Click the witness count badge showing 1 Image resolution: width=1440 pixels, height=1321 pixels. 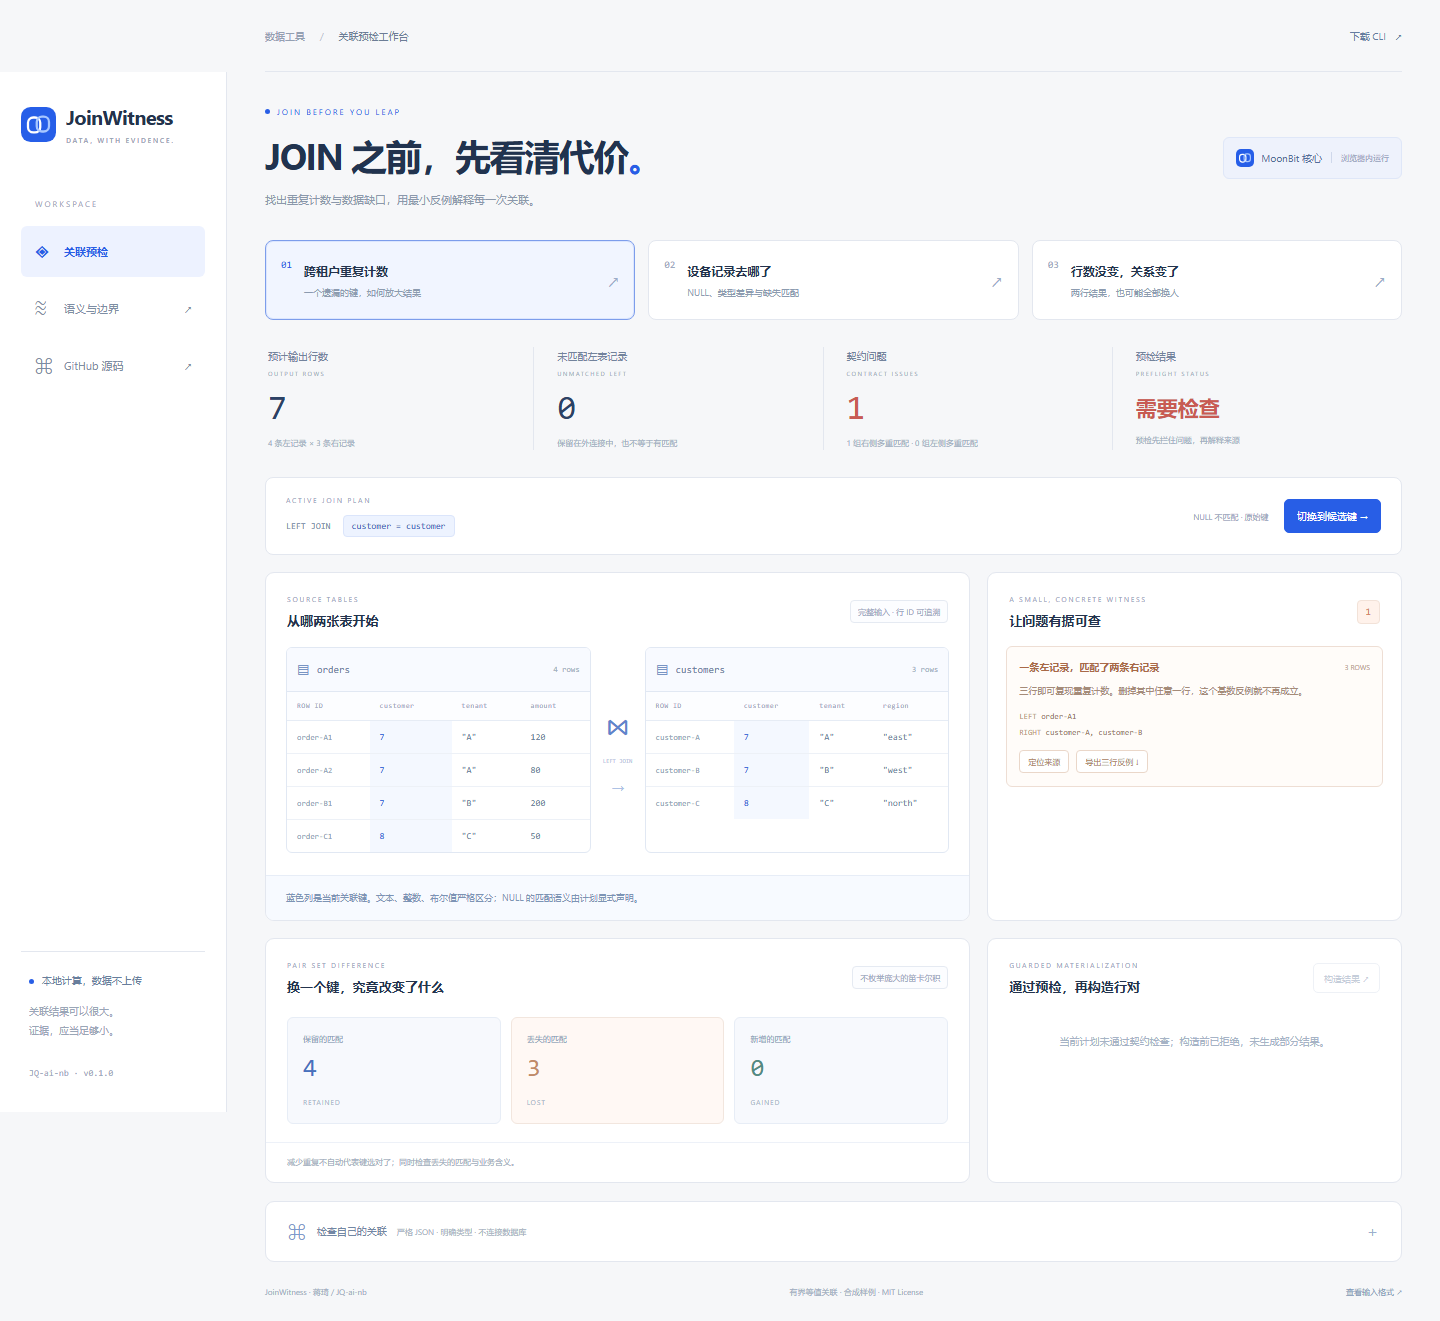pos(1368,612)
